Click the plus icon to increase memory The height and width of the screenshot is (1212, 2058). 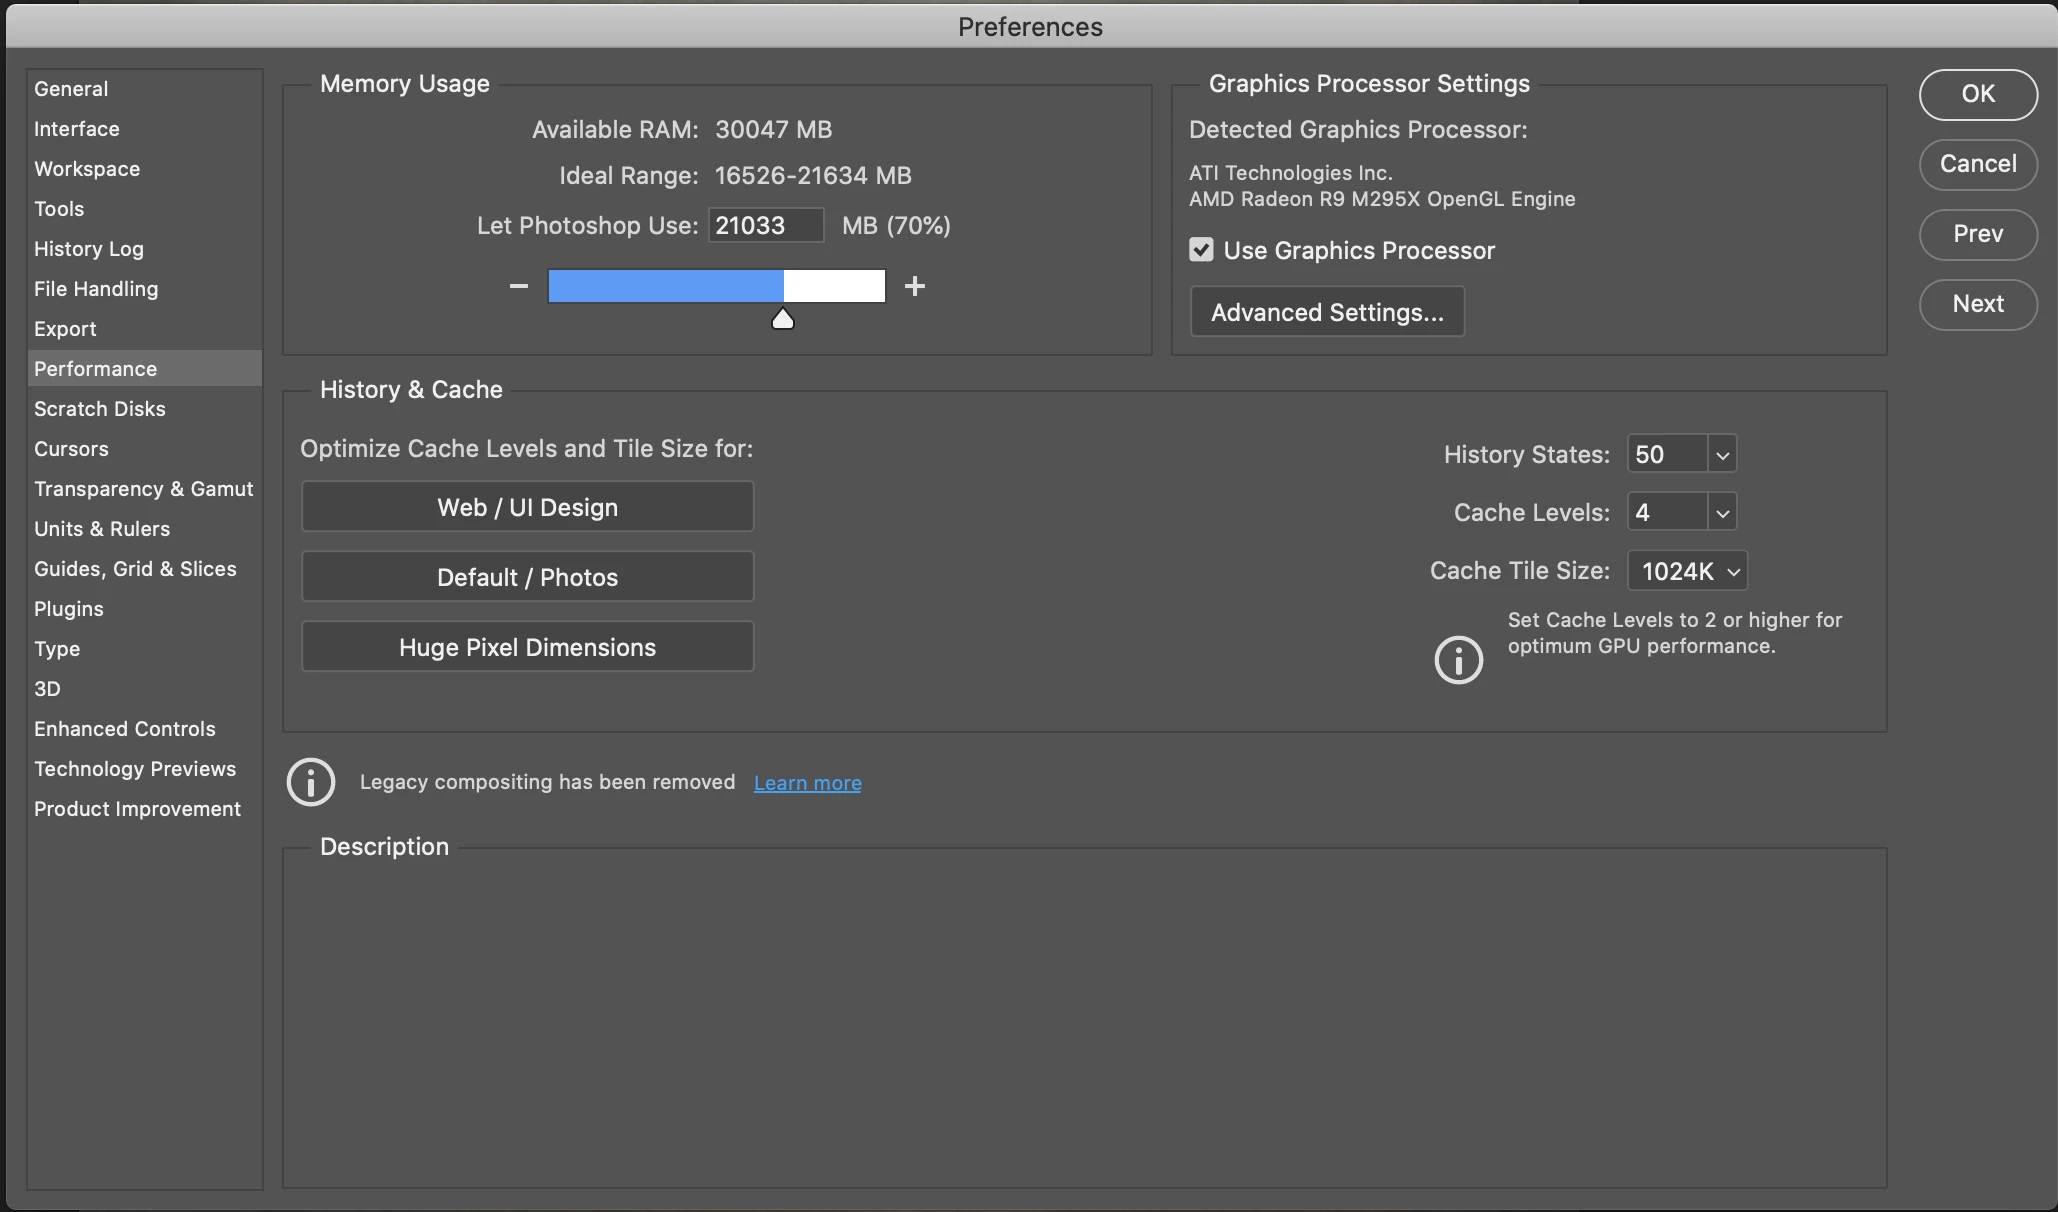914,286
